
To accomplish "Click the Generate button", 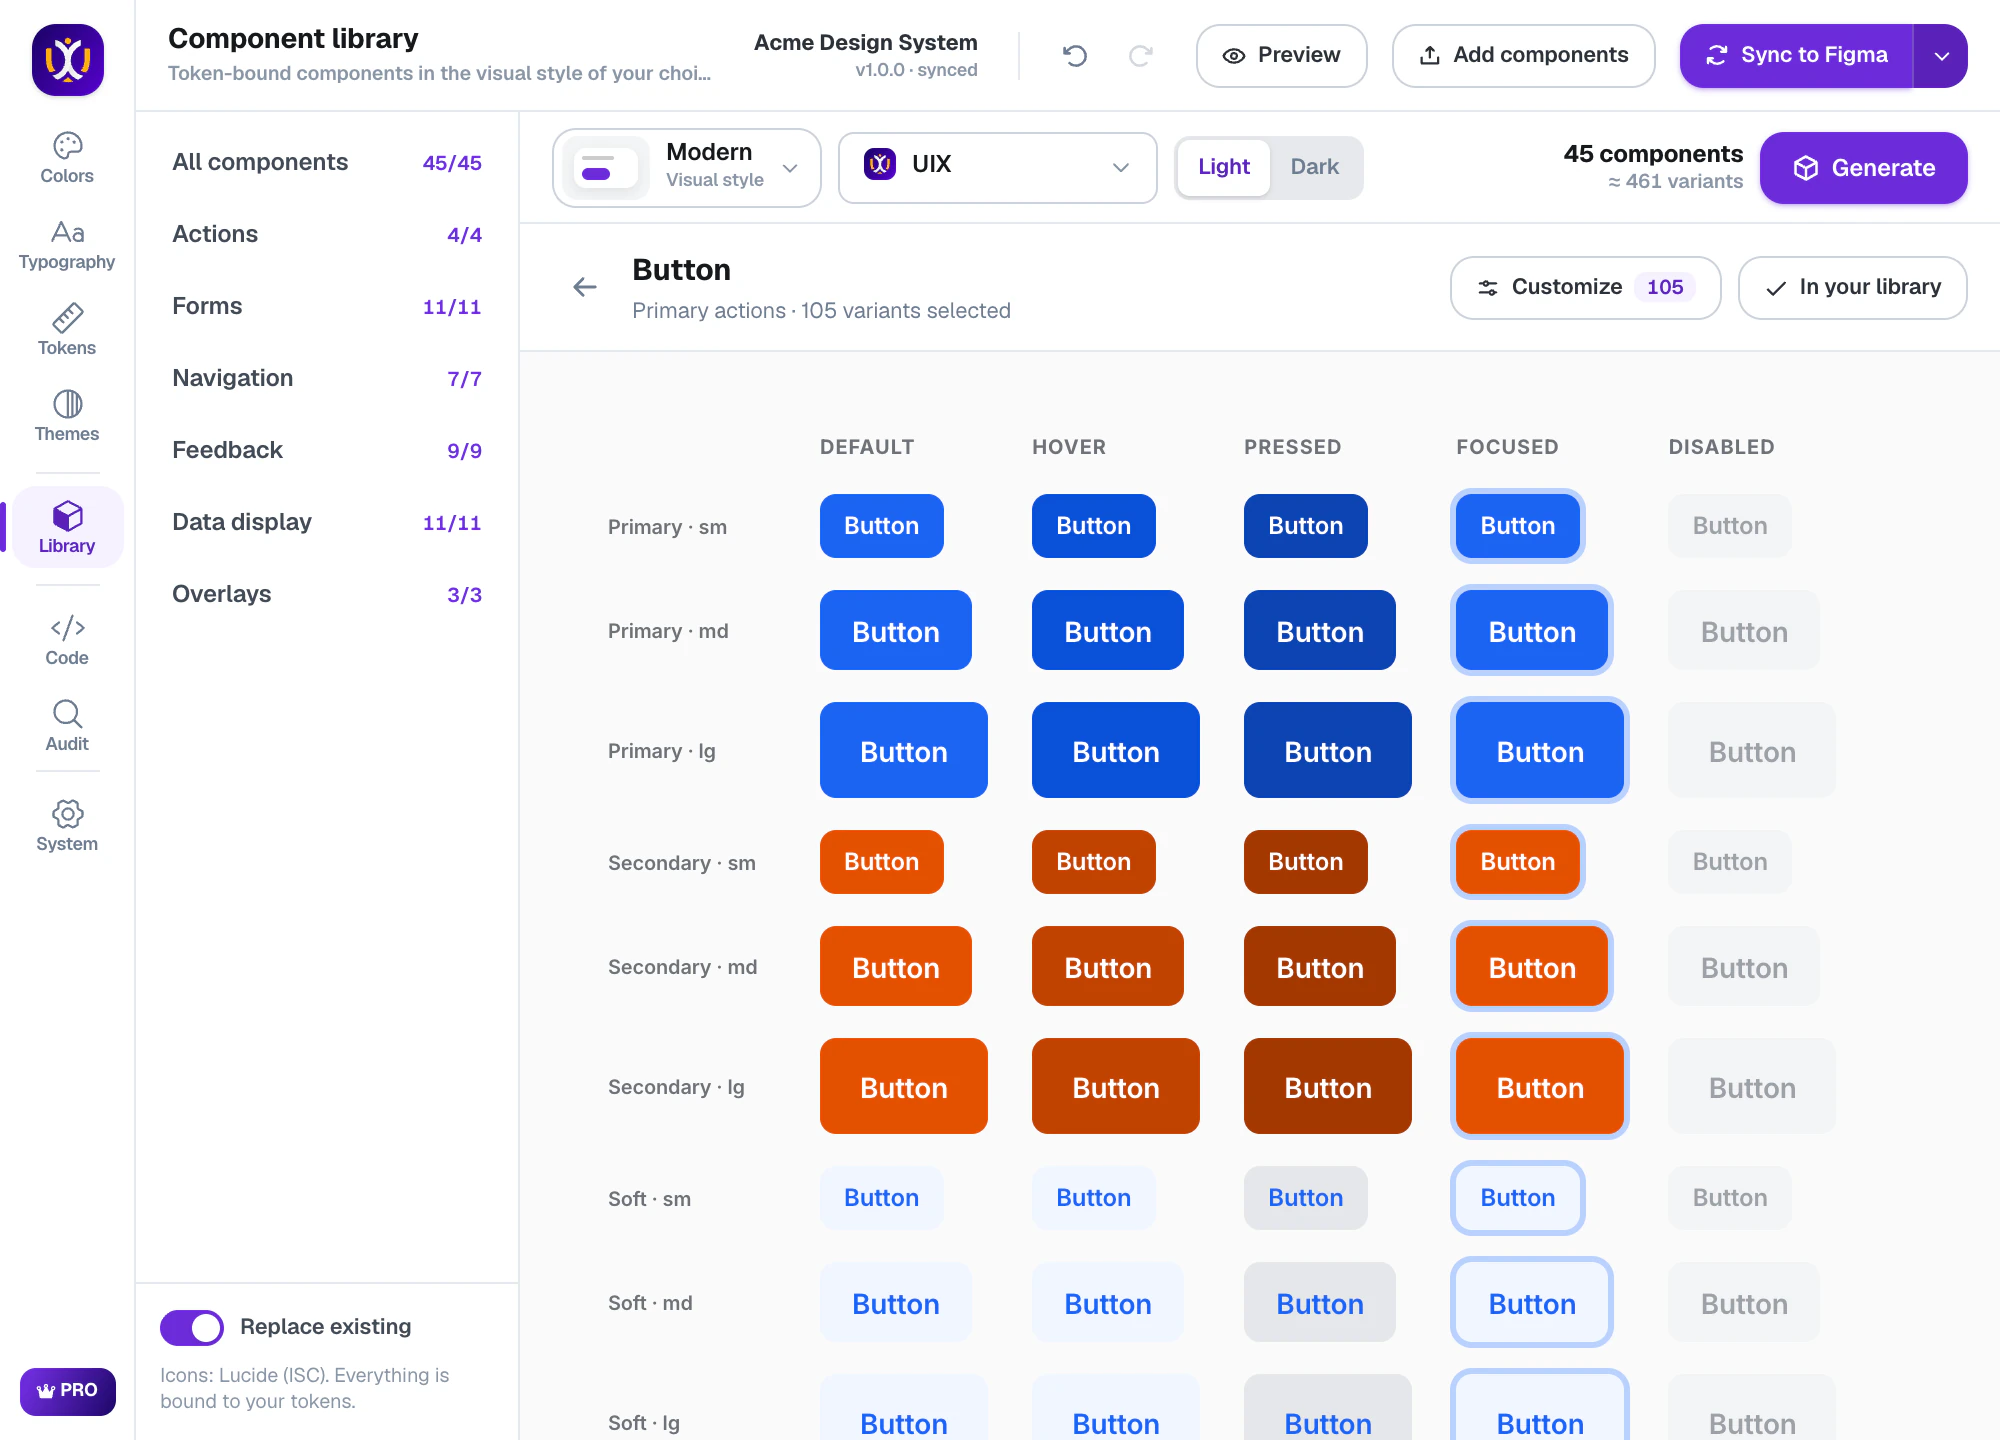I will coord(1863,168).
